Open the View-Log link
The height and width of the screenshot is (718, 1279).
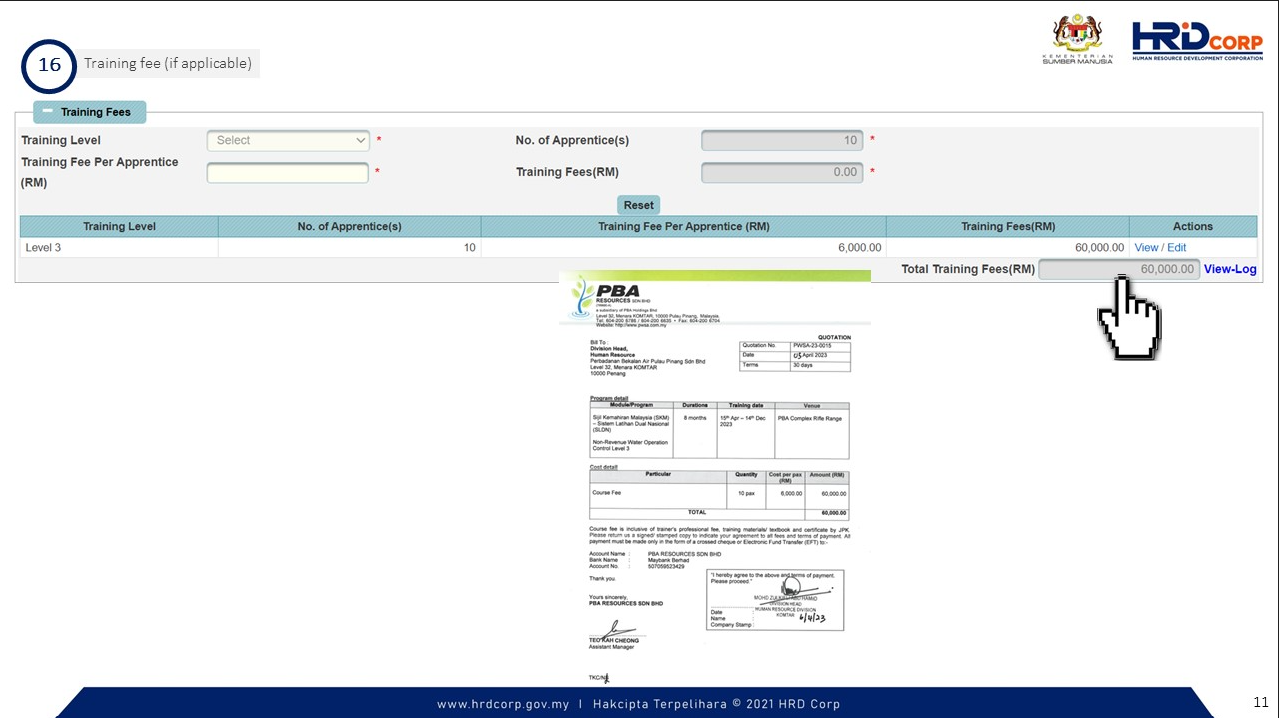point(1230,269)
